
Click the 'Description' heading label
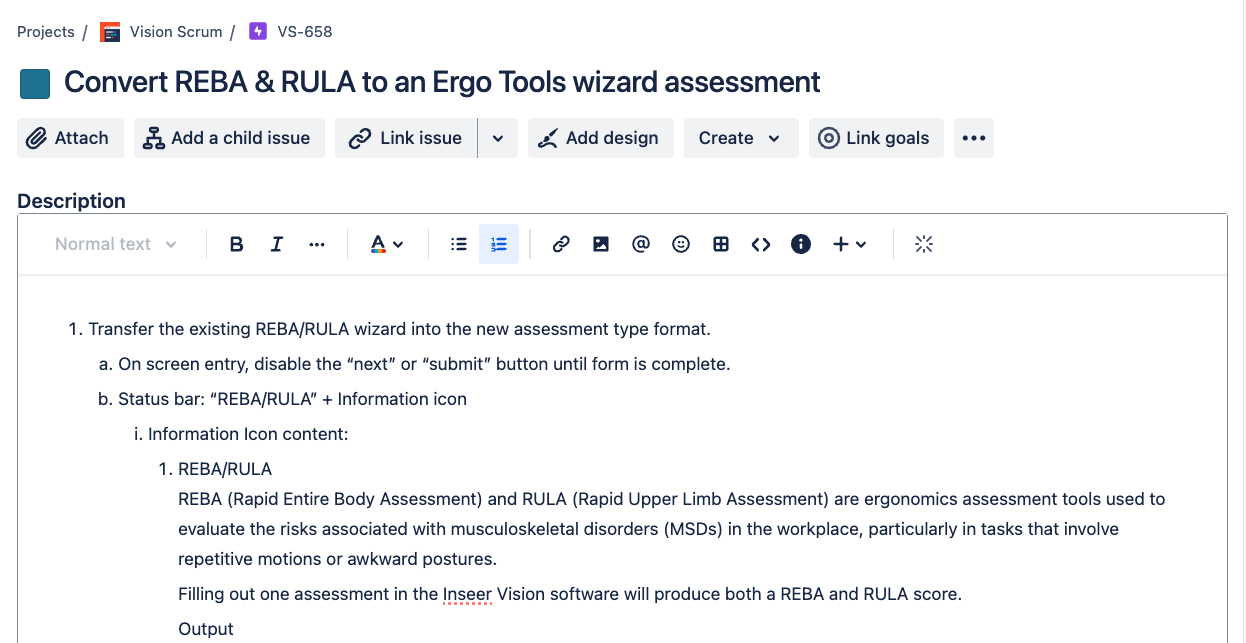click(x=72, y=201)
